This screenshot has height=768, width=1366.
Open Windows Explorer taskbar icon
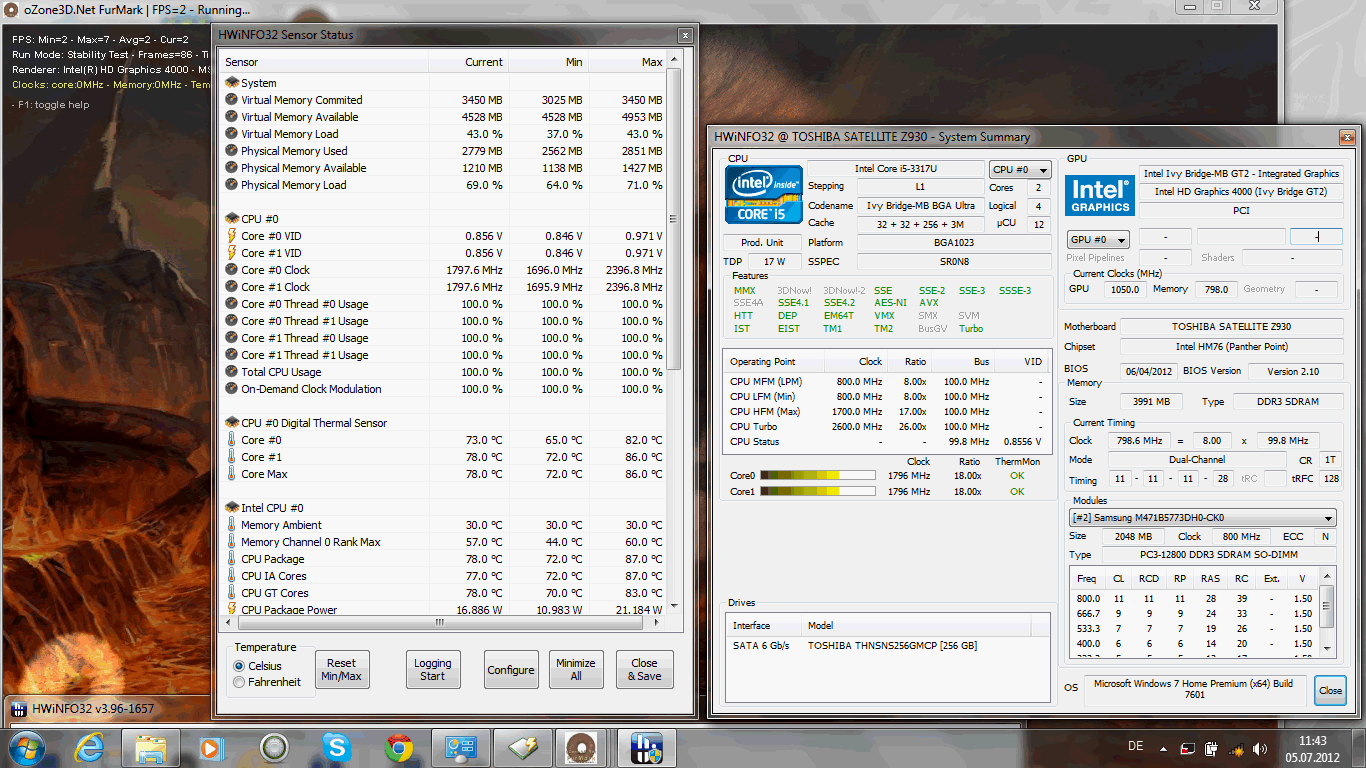pos(151,747)
